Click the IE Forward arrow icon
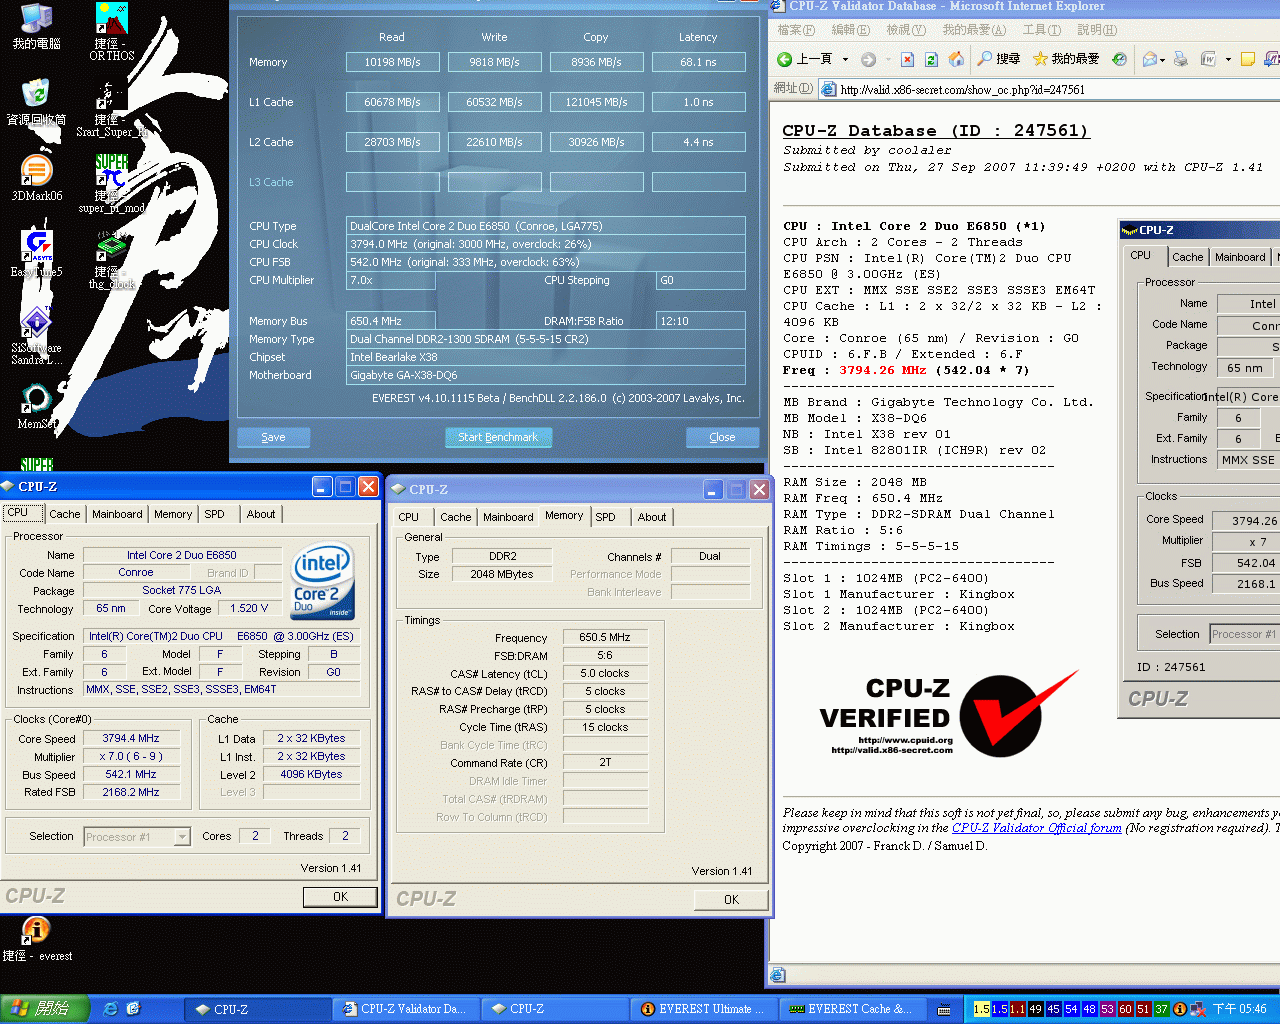The image size is (1280, 1024). coord(868,59)
